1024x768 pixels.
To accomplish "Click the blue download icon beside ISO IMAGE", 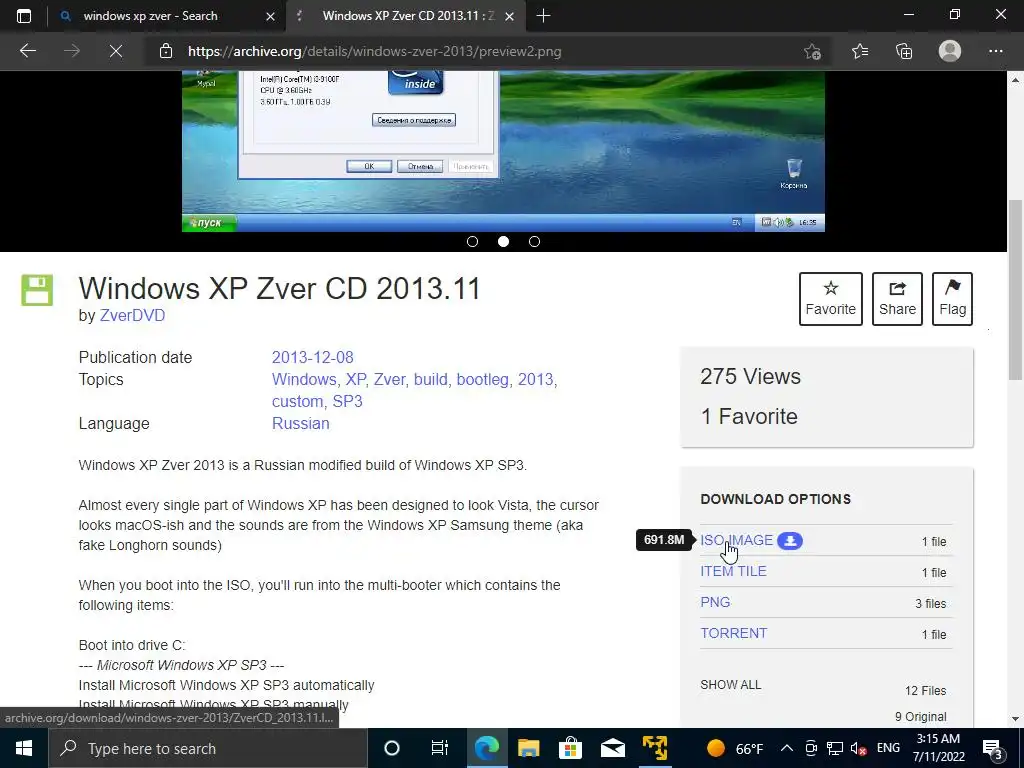I will pos(790,541).
